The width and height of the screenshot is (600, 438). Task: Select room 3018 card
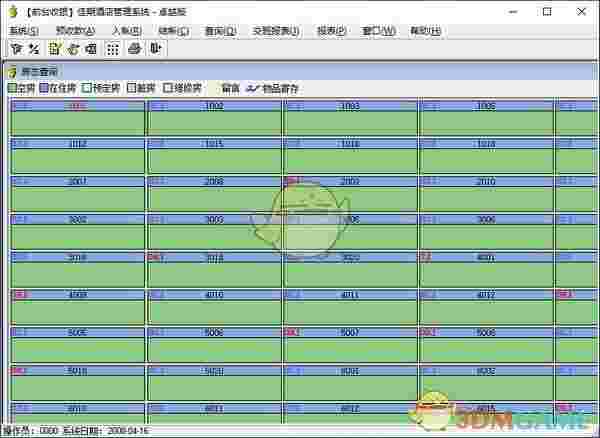(214, 269)
